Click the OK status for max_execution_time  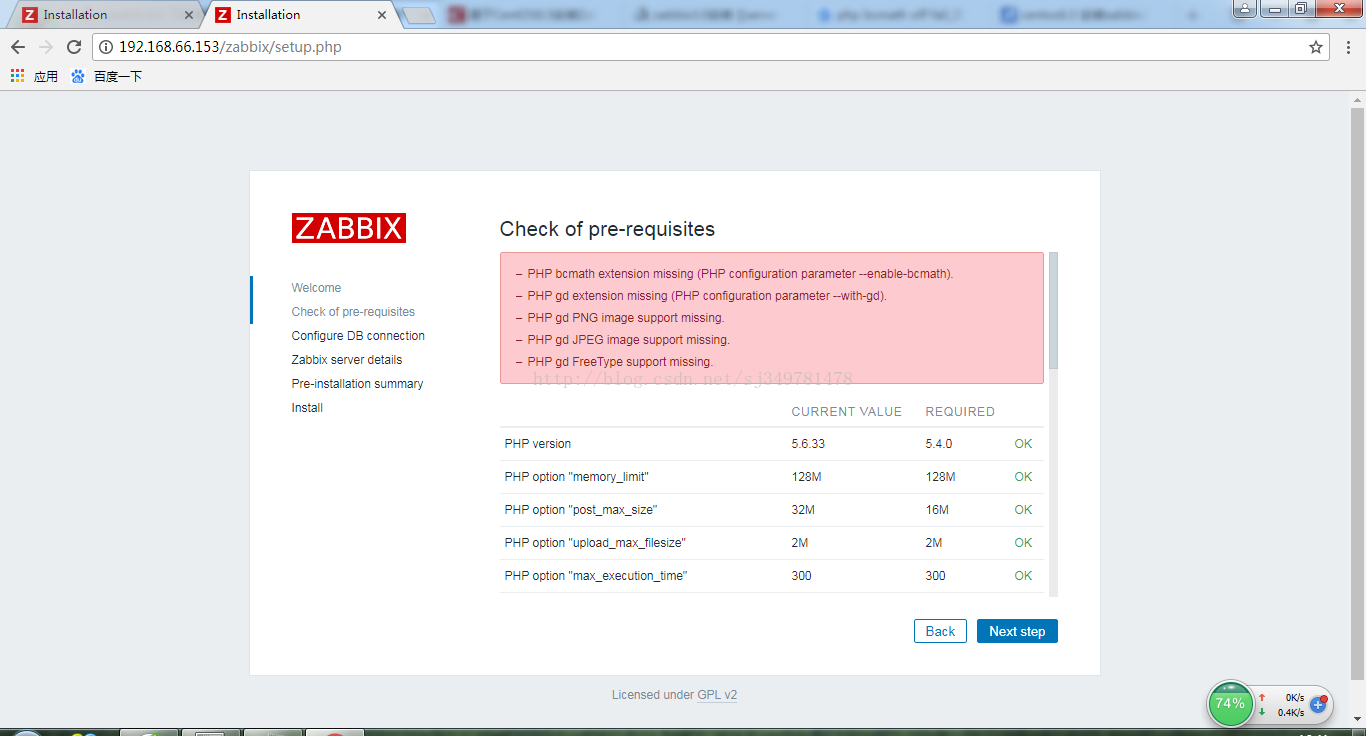(1023, 576)
